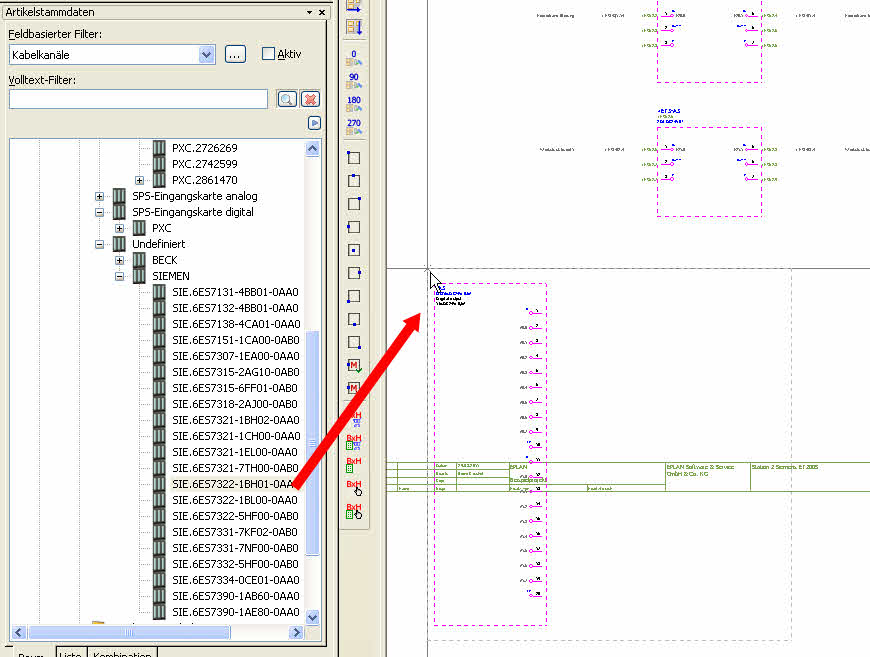Screen dimensions: 870x657
Task: Clear the full-text filter with red X
Action: tap(311, 99)
